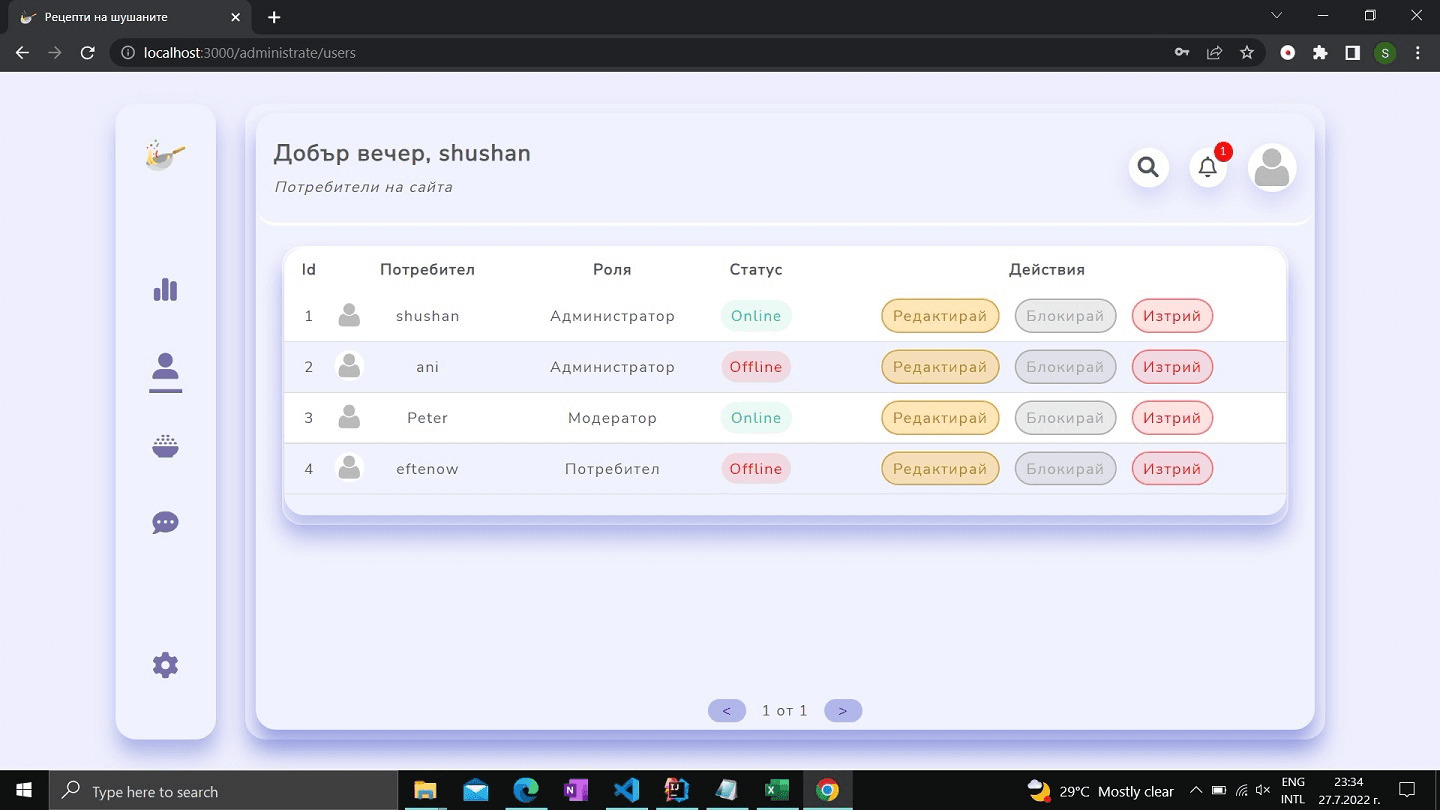The width and height of the screenshot is (1440, 810).
Task: Click Блокирай for user shushan
Action: [x=1065, y=316]
